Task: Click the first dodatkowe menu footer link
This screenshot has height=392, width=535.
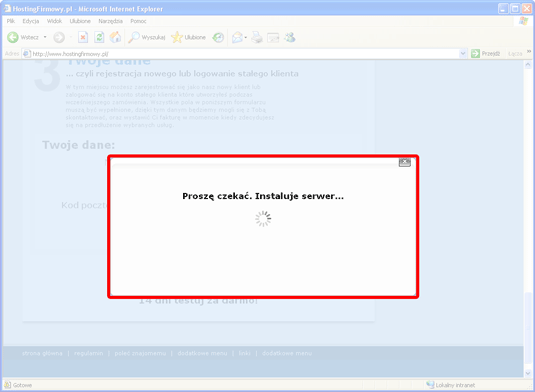Action: pos(202,353)
